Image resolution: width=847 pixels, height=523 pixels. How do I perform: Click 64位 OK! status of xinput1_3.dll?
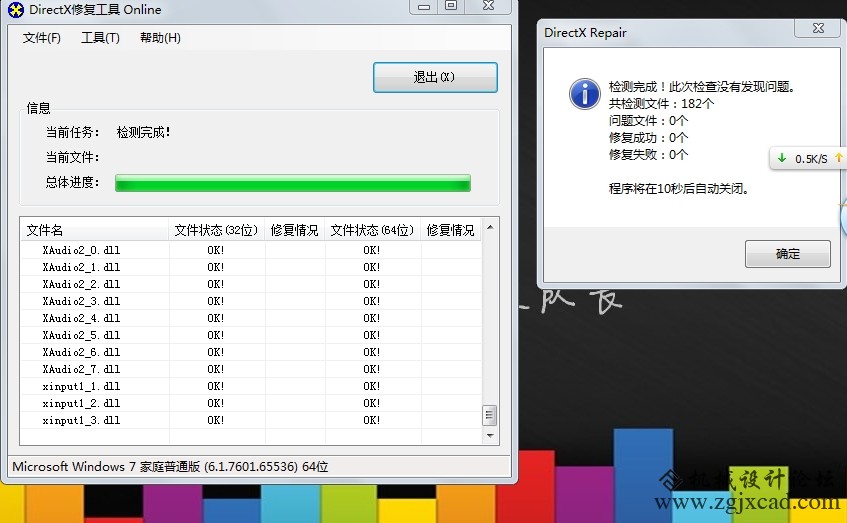[x=372, y=420]
